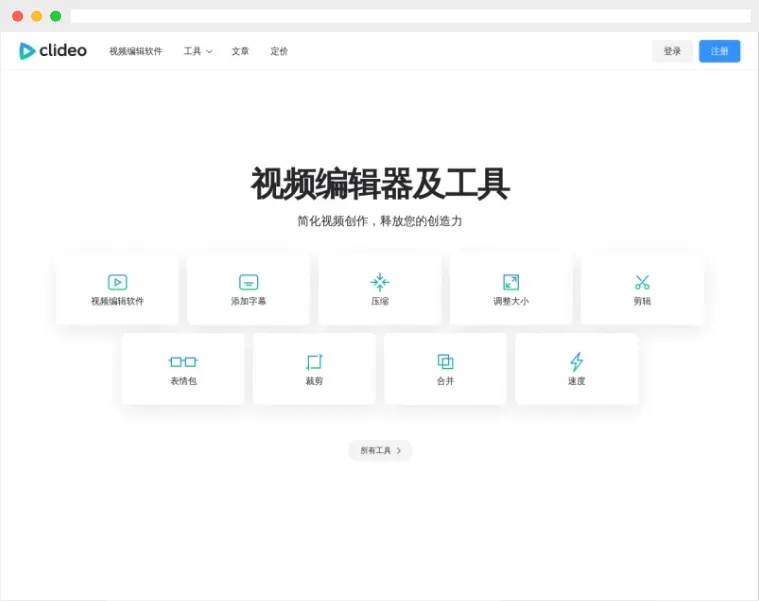Select the 剪辑 scissors icon
The height and width of the screenshot is (601, 759).
click(x=642, y=282)
